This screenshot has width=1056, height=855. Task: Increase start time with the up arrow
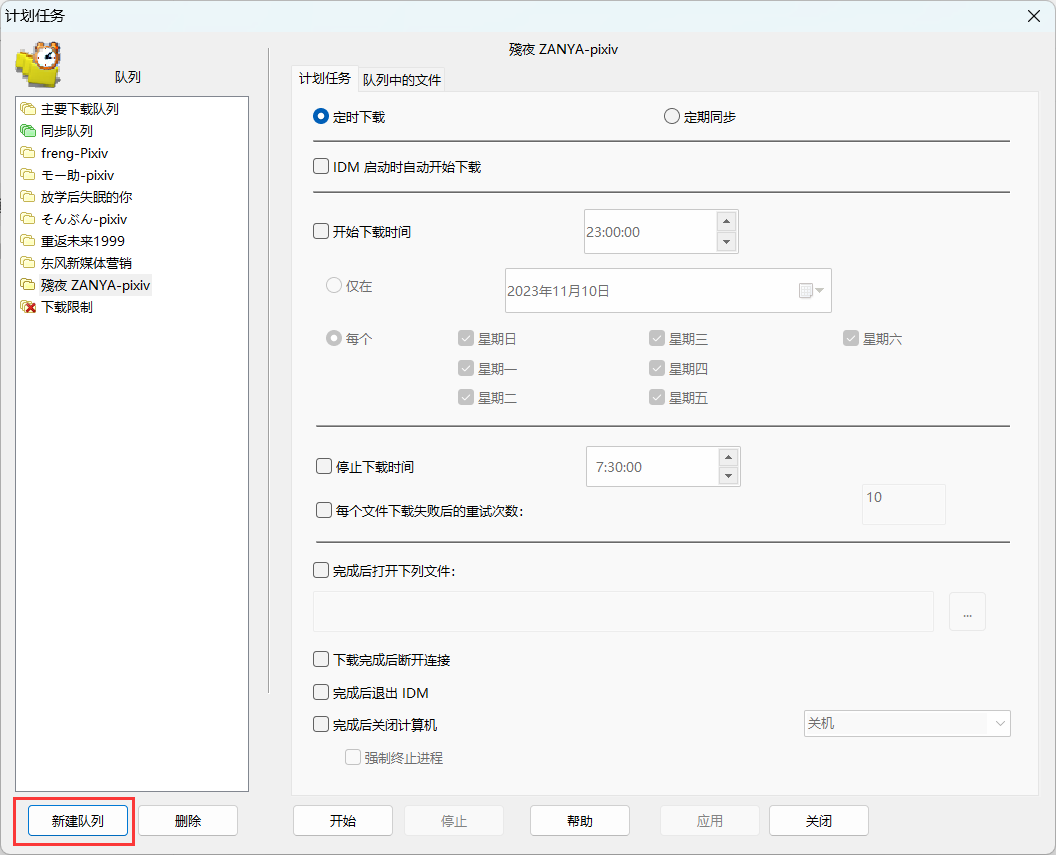726,221
